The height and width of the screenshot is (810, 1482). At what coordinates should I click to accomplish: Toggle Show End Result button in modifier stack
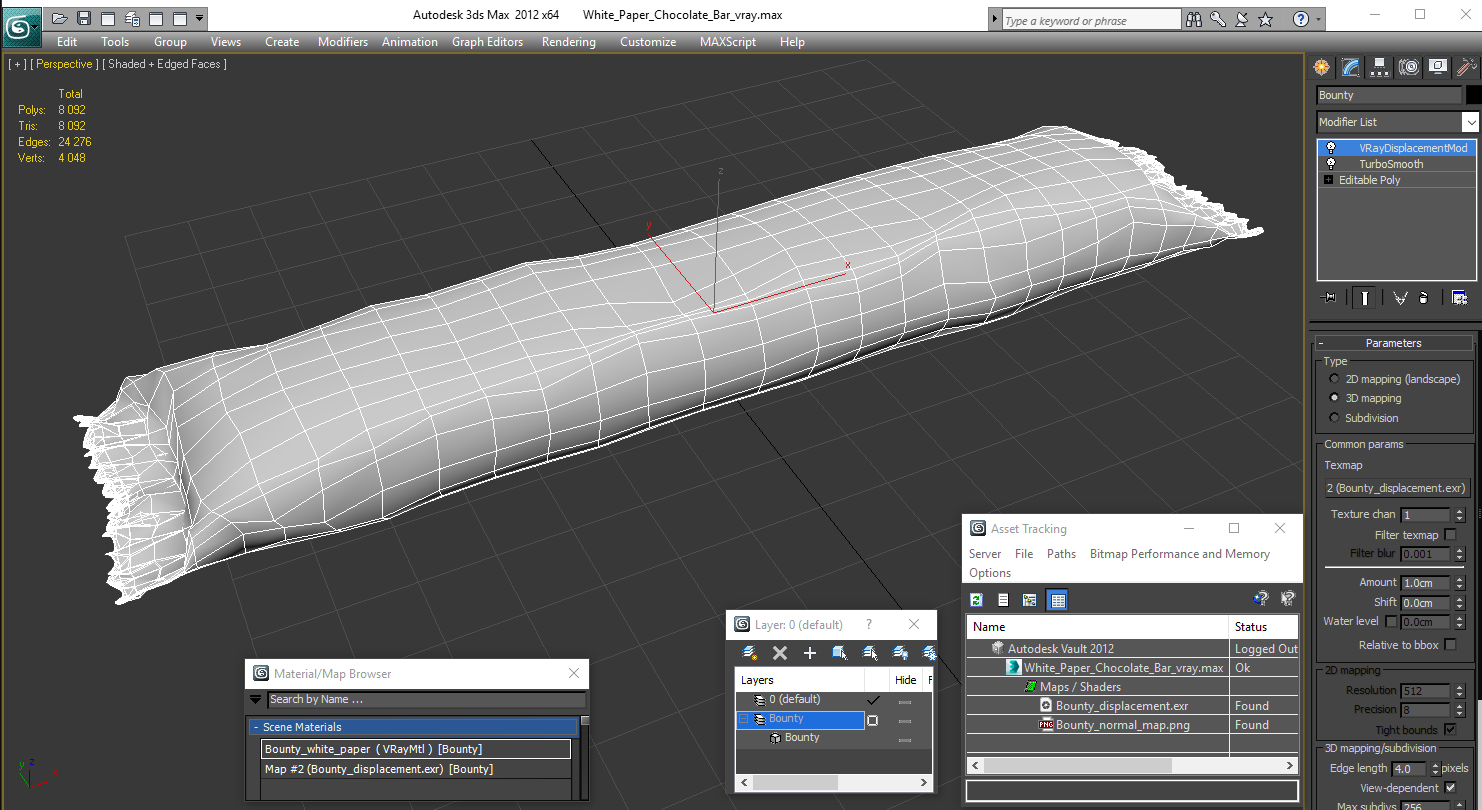click(x=1365, y=298)
